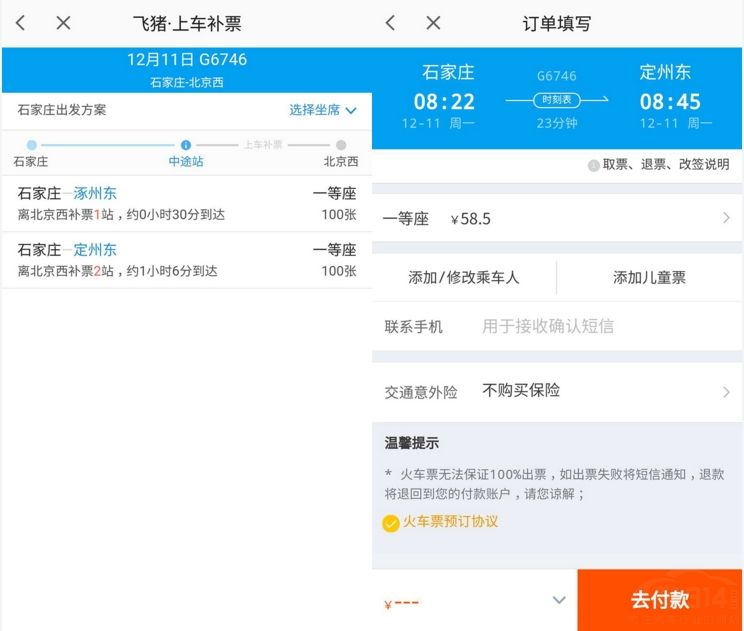Screen dimensions: 744x631
Task: Tap back arrow on 飞猪·上车补票 screen
Action: click(x=21, y=23)
